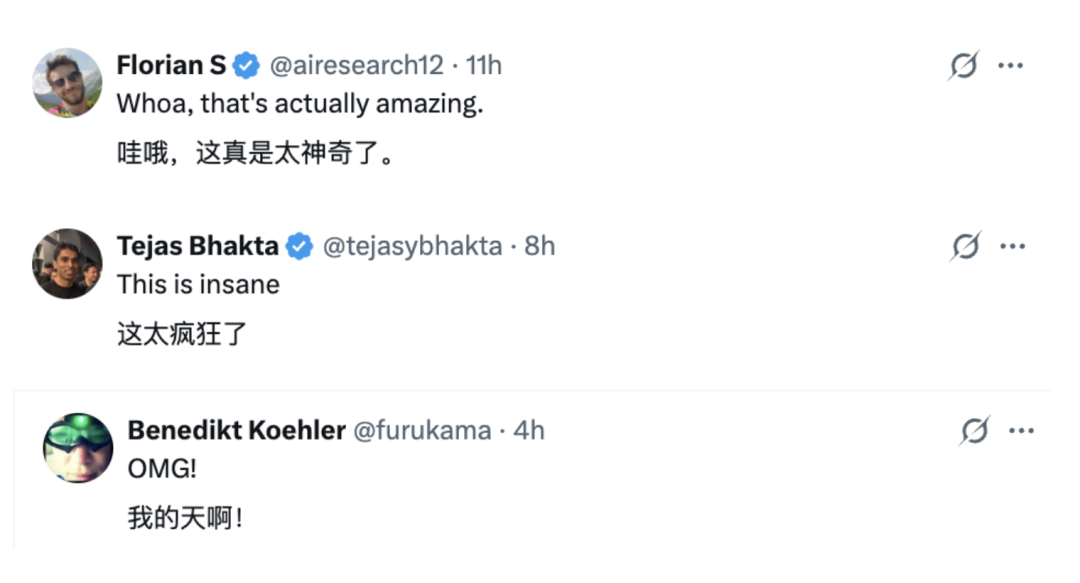Viewport: 1080px width, 583px height.
Task: Click the 11h timestamp on Florian's tweet
Action: (x=484, y=66)
